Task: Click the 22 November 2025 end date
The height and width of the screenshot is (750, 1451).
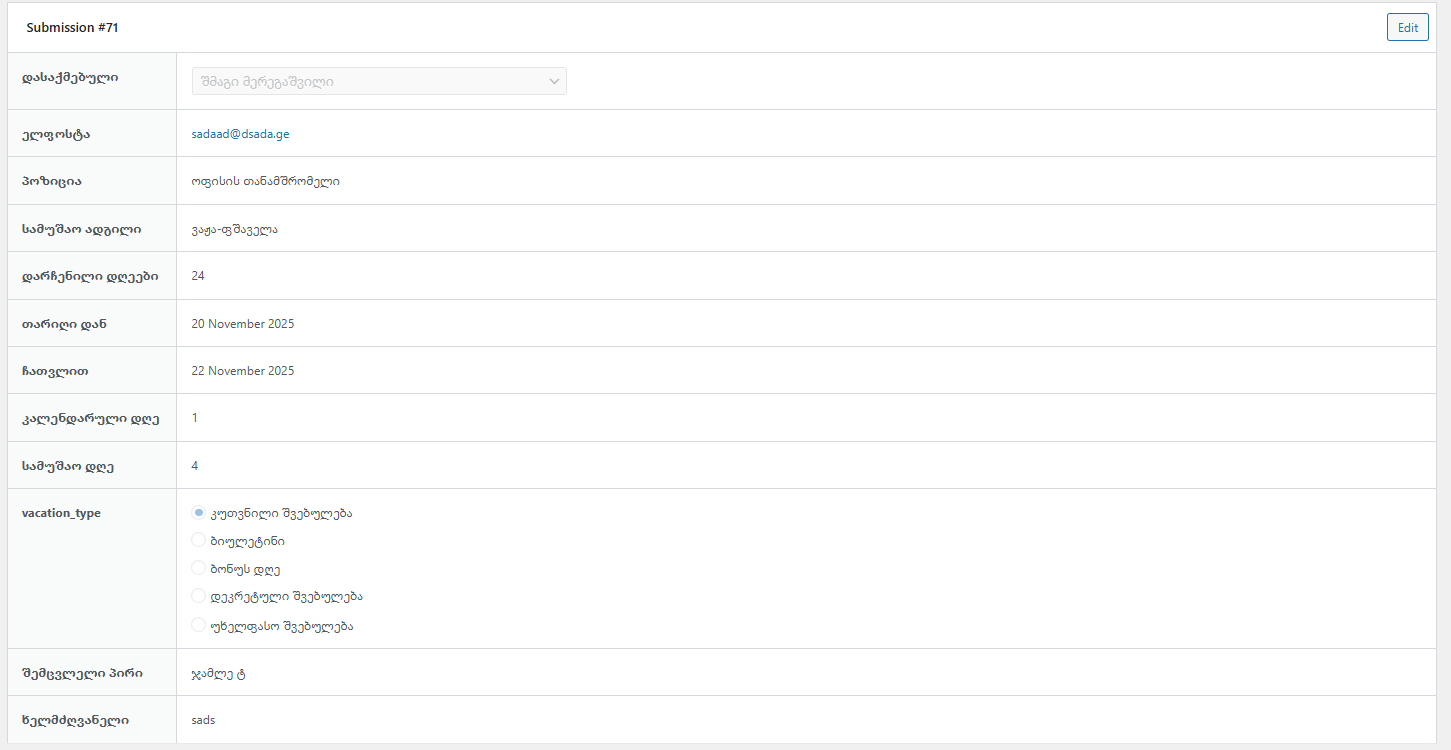Action: coord(243,371)
